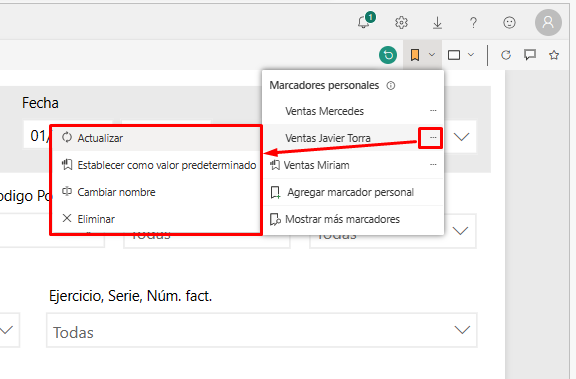The image size is (576, 379).
Task: Open settings gear icon
Action: click(401, 22)
